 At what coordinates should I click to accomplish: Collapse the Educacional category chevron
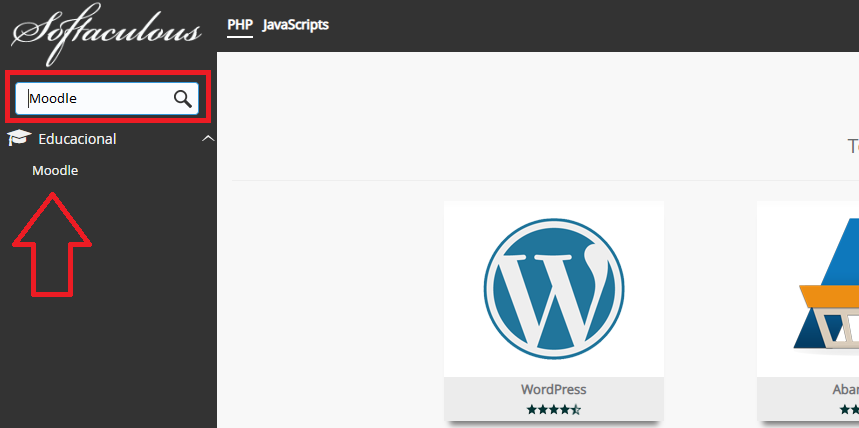208,139
